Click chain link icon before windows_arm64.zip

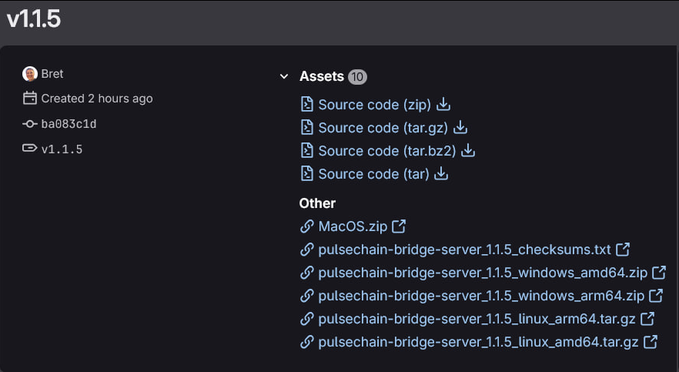click(x=307, y=296)
